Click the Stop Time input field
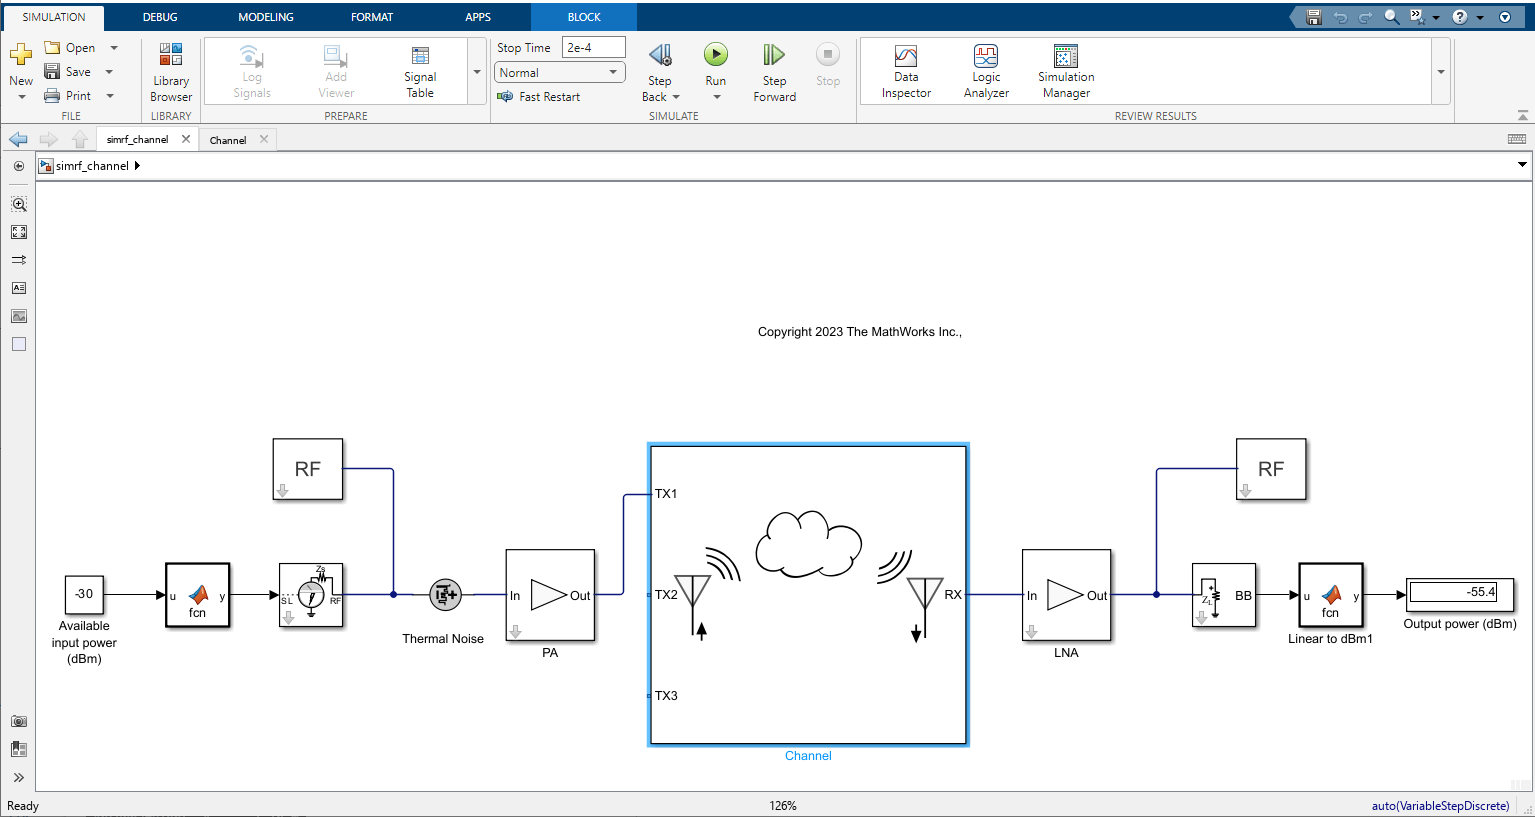Screen dimensions: 1535x817 pos(594,47)
